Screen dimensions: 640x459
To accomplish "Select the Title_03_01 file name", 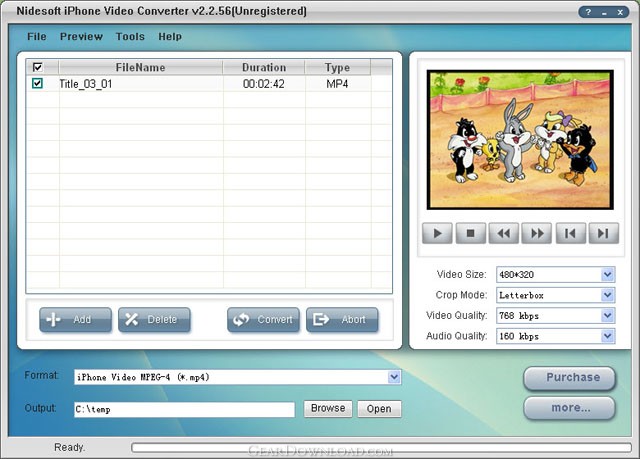I will [x=86, y=84].
